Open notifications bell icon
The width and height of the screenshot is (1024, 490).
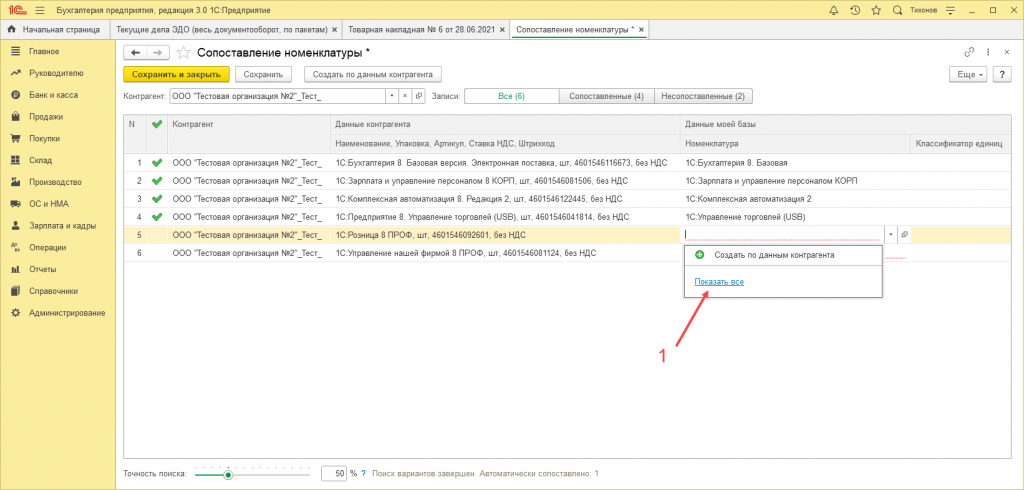[833, 10]
